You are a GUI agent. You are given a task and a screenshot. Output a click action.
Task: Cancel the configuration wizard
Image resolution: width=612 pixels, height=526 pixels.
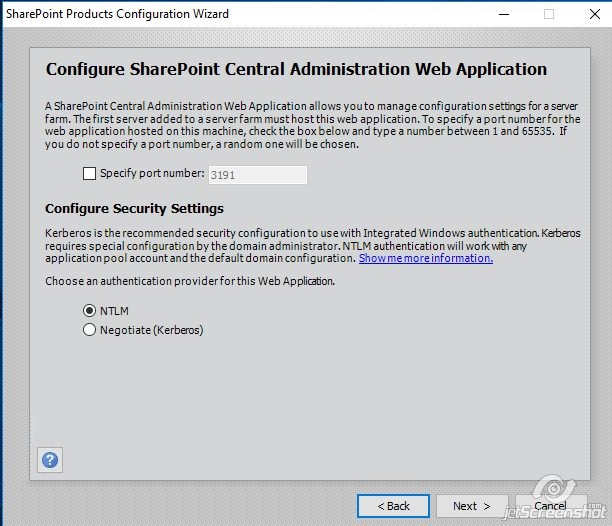click(x=550, y=506)
